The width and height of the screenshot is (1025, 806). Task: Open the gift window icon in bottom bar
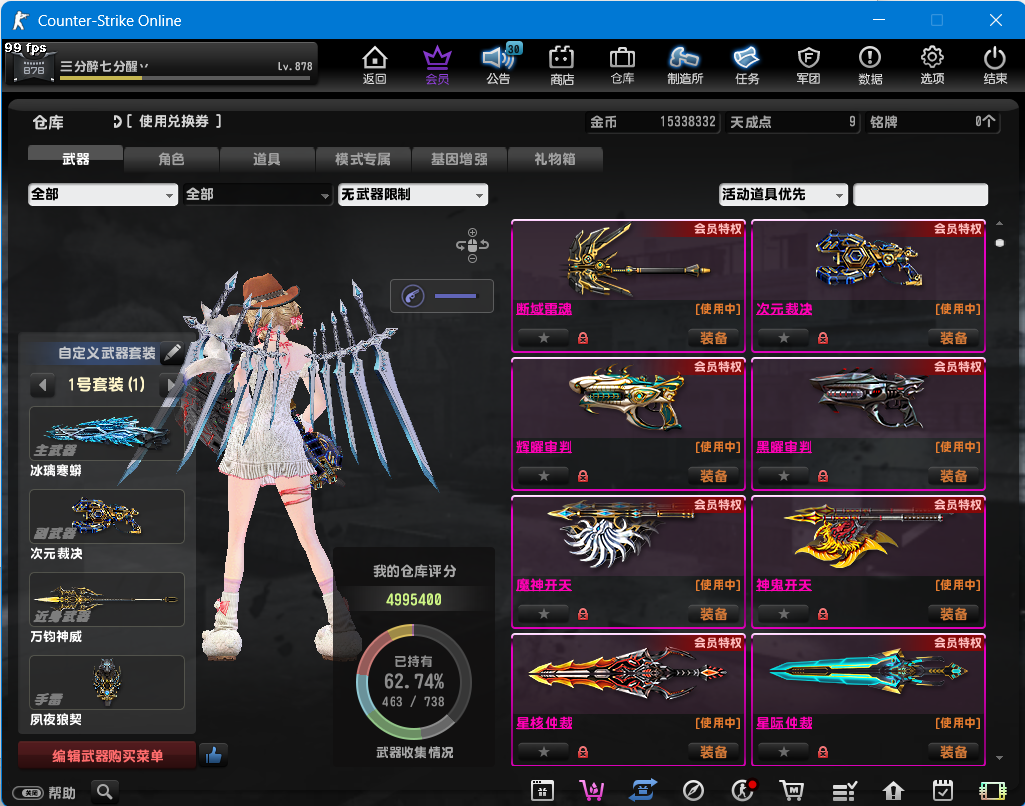pyautogui.click(x=542, y=790)
